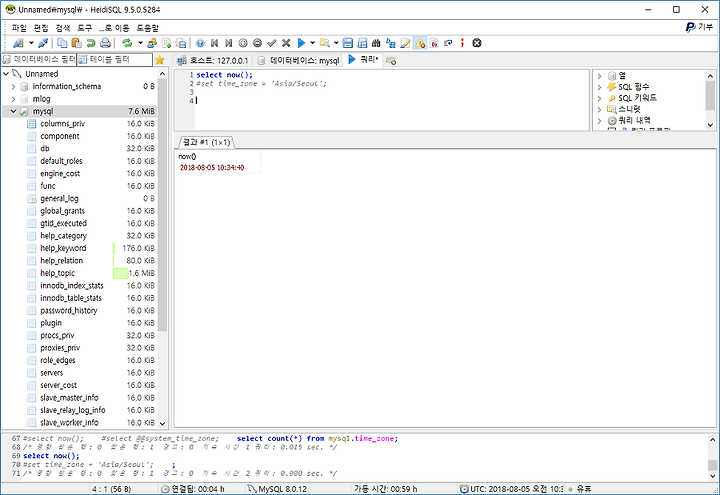The height and width of the screenshot is (495, 720).
Task: Select the help_topic table
Action: coord(57,273)
